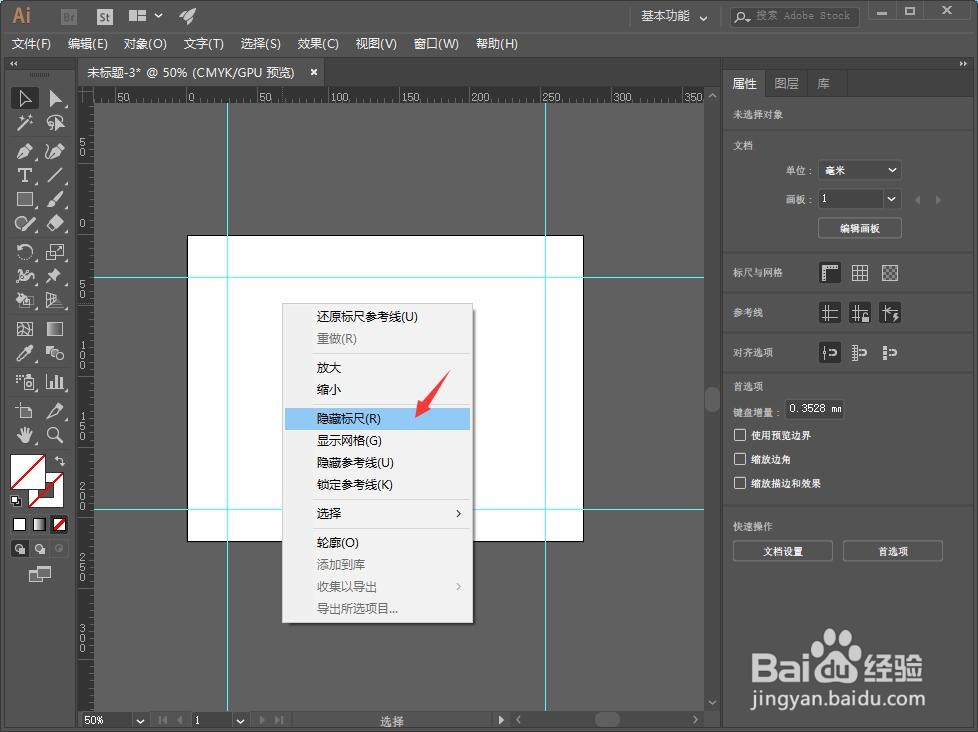Screen dimensions: 978x732
Task: Pick the Eyedropper tool
Action: 26,352
